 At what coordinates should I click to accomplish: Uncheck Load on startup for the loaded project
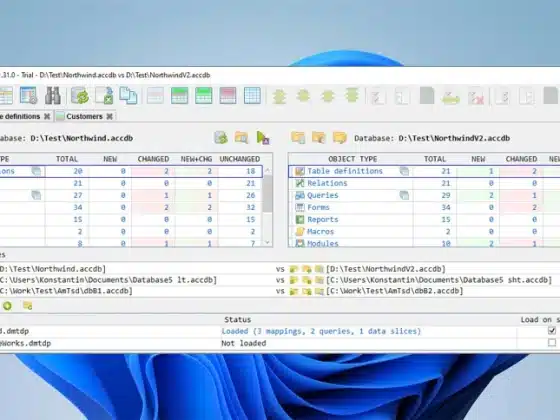pos(552,331)
